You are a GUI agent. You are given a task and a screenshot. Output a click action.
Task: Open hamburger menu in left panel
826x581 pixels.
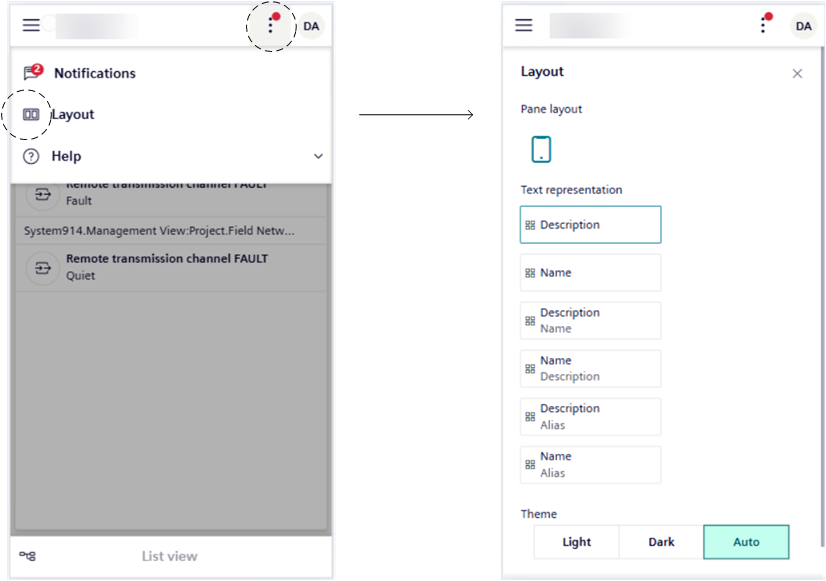(31, 26)
